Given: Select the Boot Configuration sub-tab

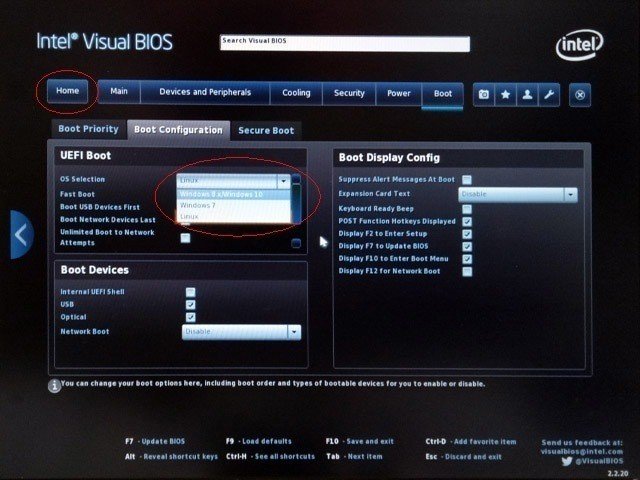Looking at the screenshot, I should pos(178,130).
